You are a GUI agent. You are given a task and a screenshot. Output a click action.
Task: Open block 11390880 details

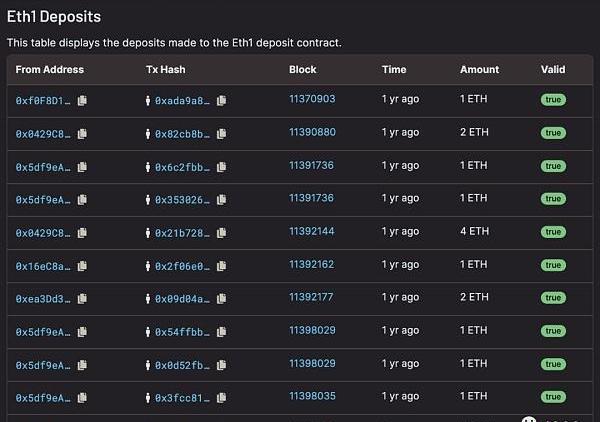tap(312, 132)
